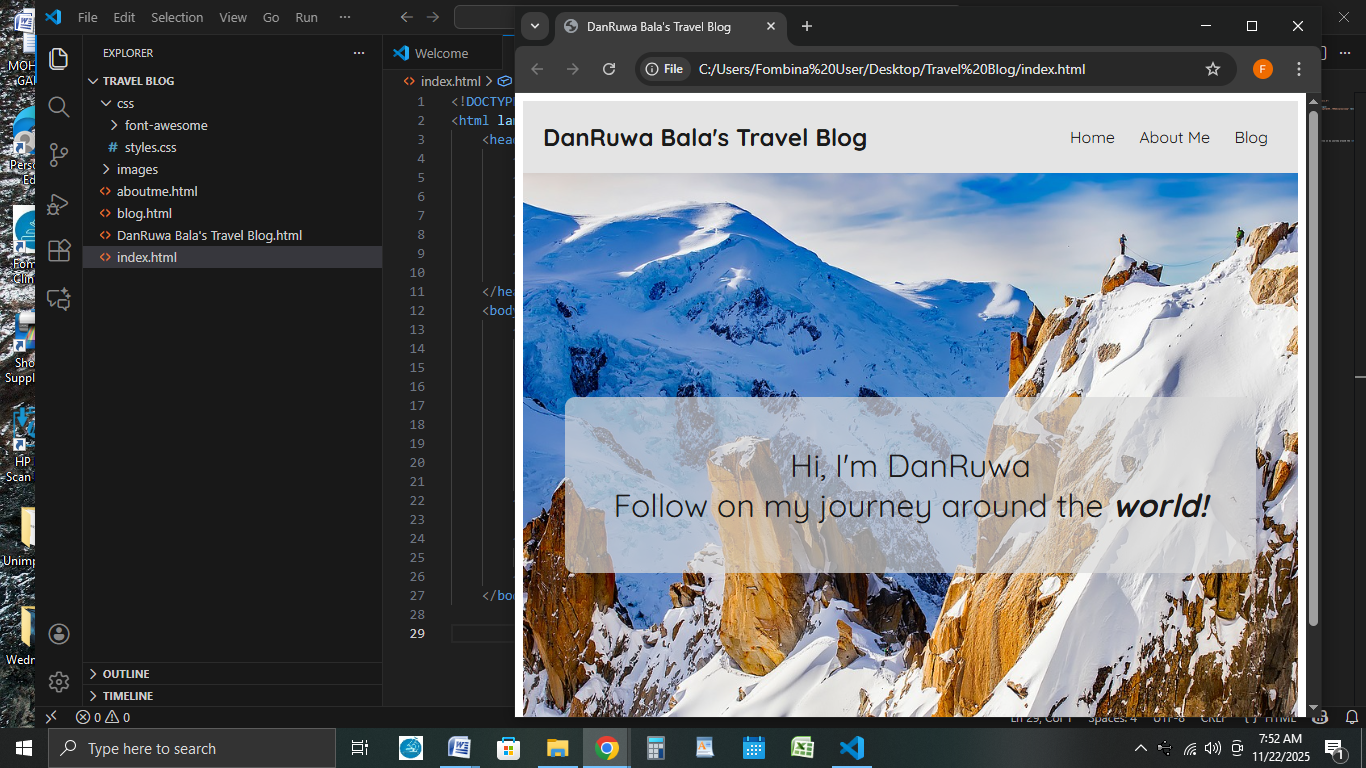The height and width of the screenshot is (768, 1366).
Task: Open the Run menu
Action: pos(306,17)
